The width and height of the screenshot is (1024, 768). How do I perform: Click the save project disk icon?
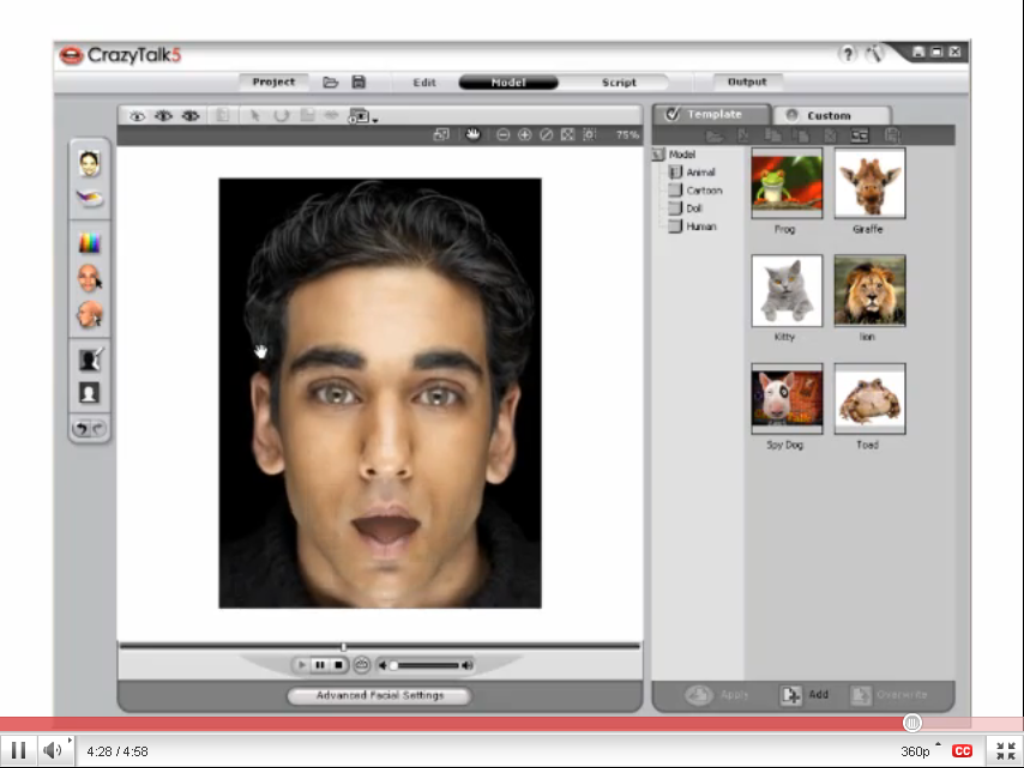click(358, 82)
